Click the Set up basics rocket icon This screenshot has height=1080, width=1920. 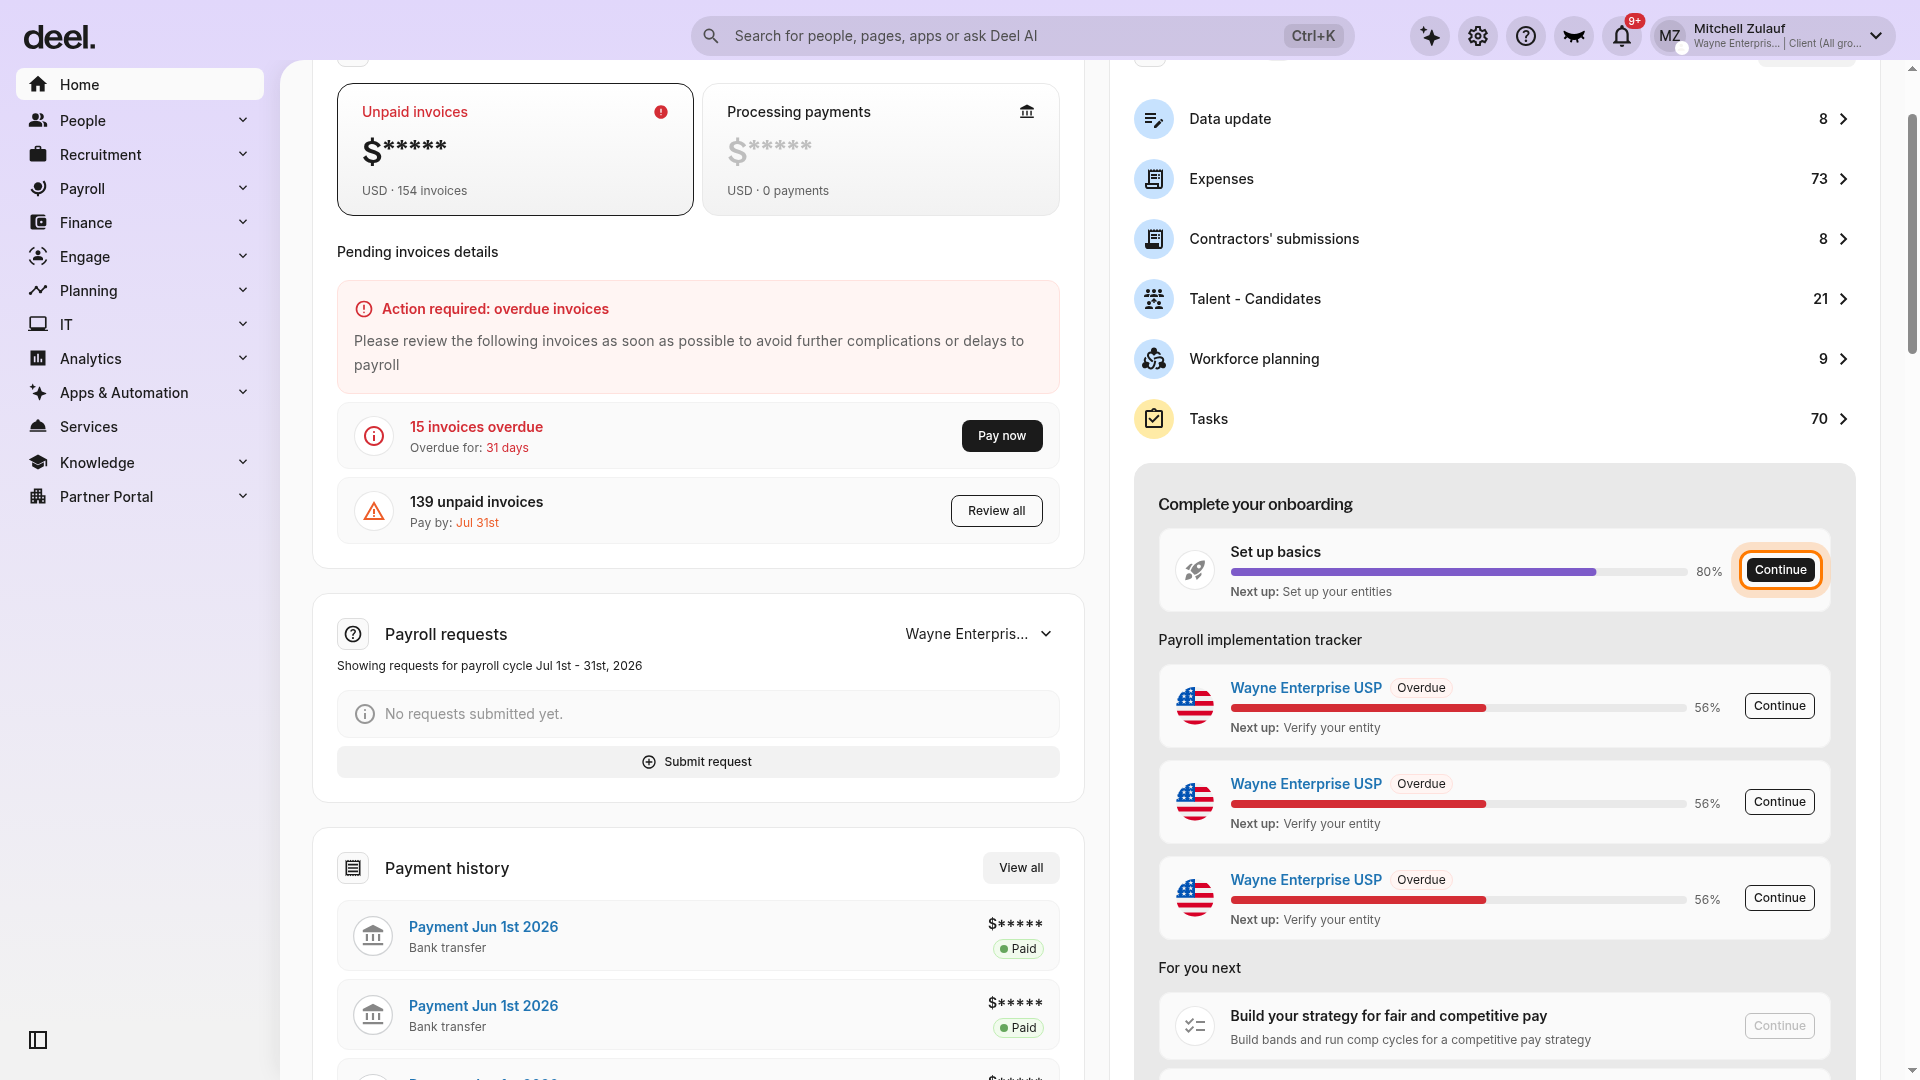1195,570
